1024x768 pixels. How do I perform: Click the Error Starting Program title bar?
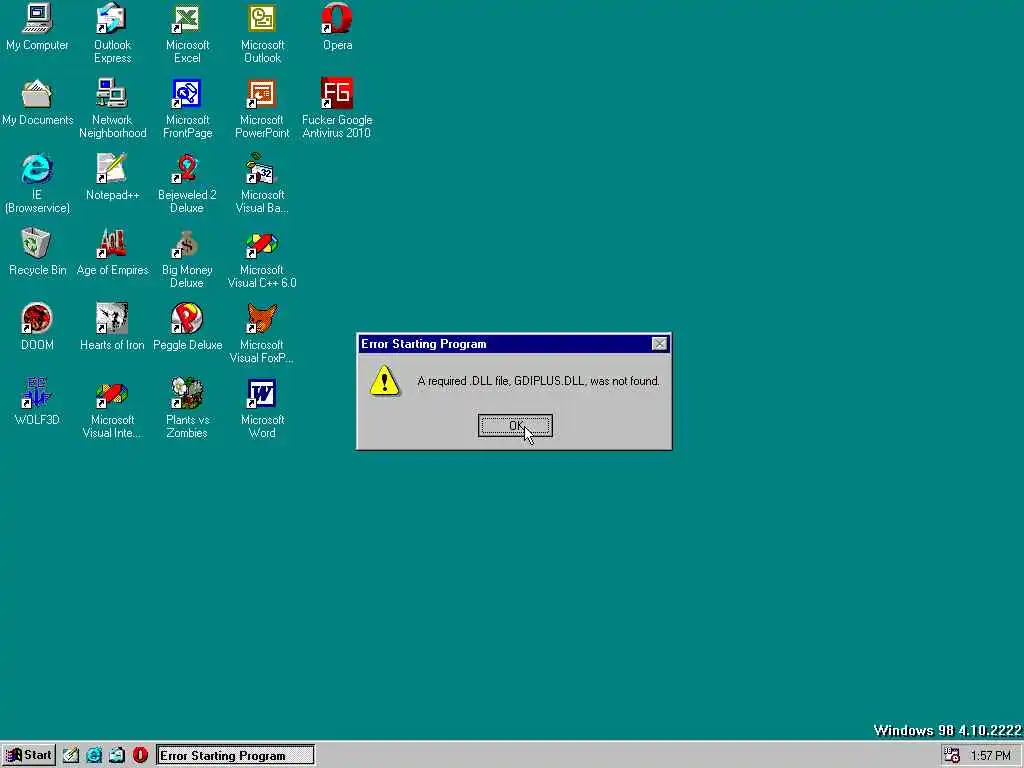(514, 344)
